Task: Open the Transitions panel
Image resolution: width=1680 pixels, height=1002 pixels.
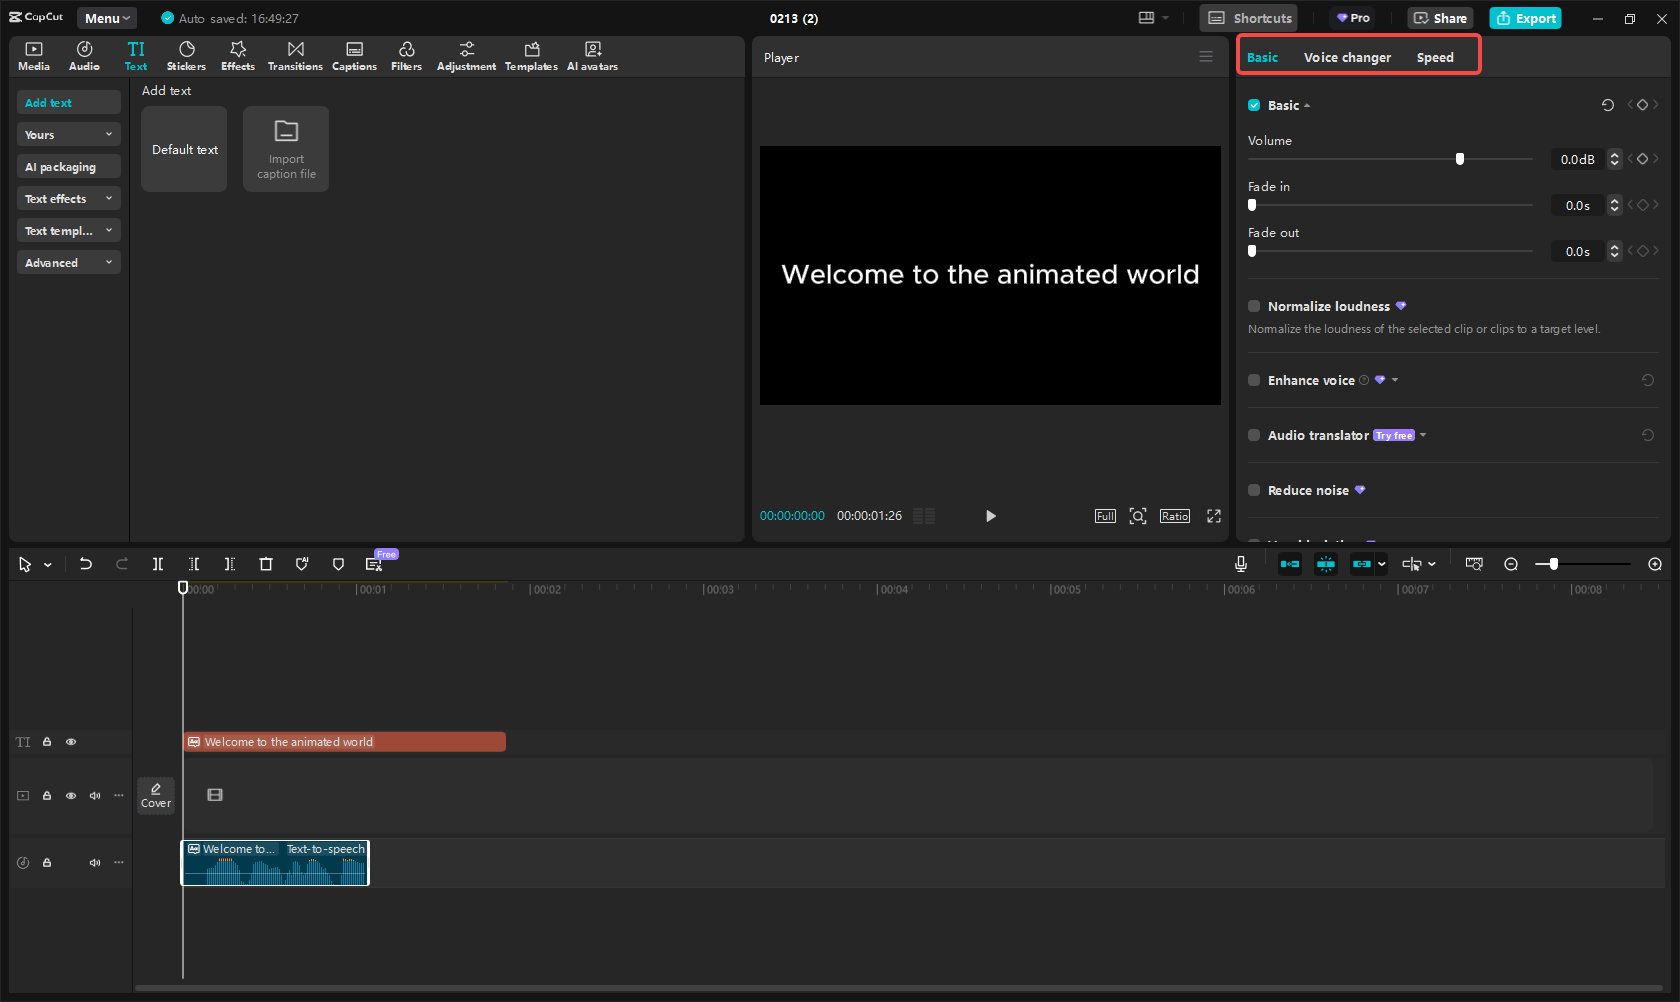Action: point(295,56)
